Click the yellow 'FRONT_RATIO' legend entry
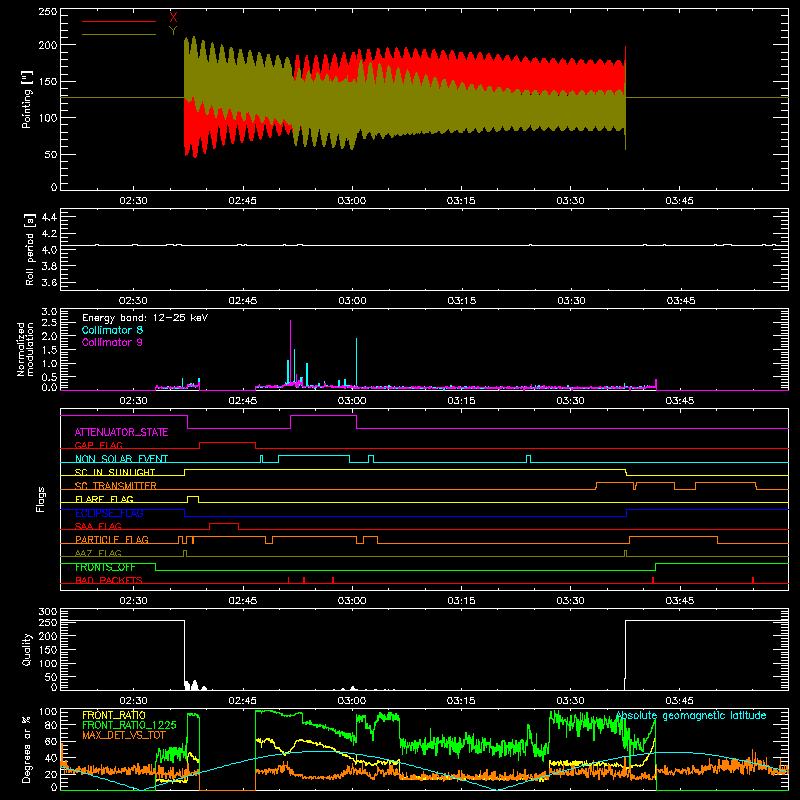800x800 pixels. tap(114, 715)
